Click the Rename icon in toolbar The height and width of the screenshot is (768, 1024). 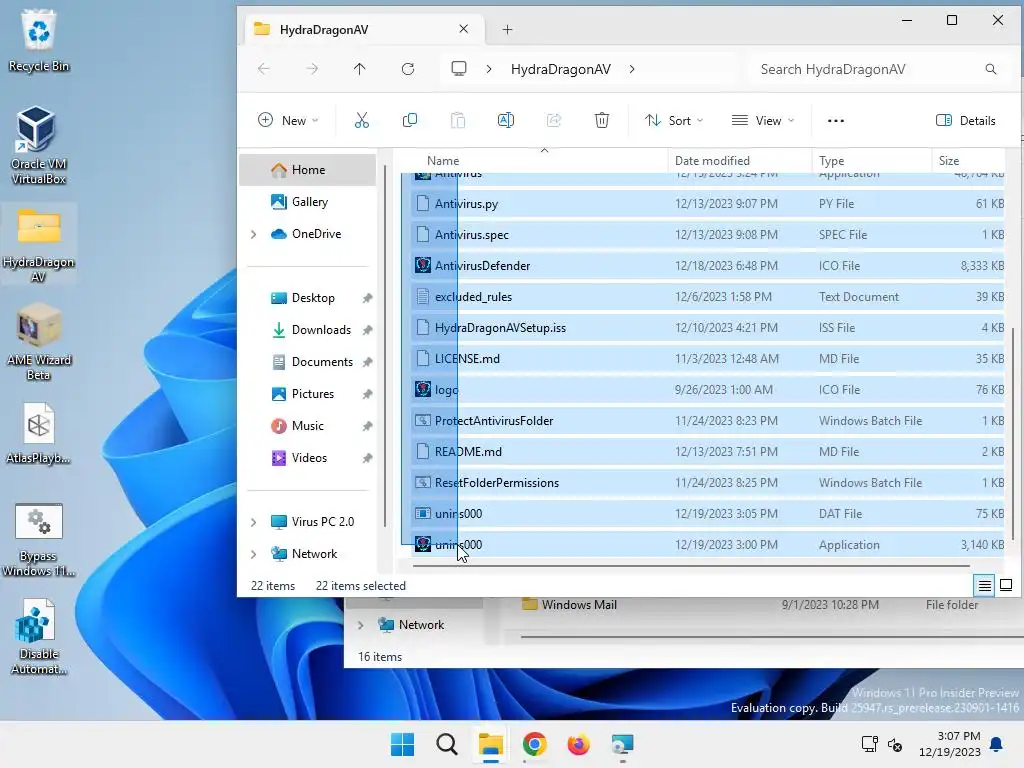tap(505, 120)
